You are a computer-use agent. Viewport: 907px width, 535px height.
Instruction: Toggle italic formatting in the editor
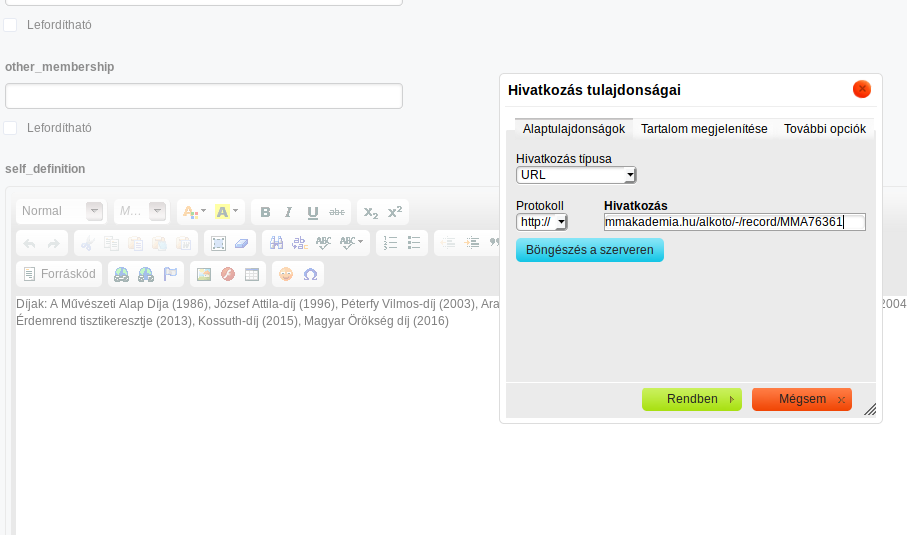click(x=288, y=212)
